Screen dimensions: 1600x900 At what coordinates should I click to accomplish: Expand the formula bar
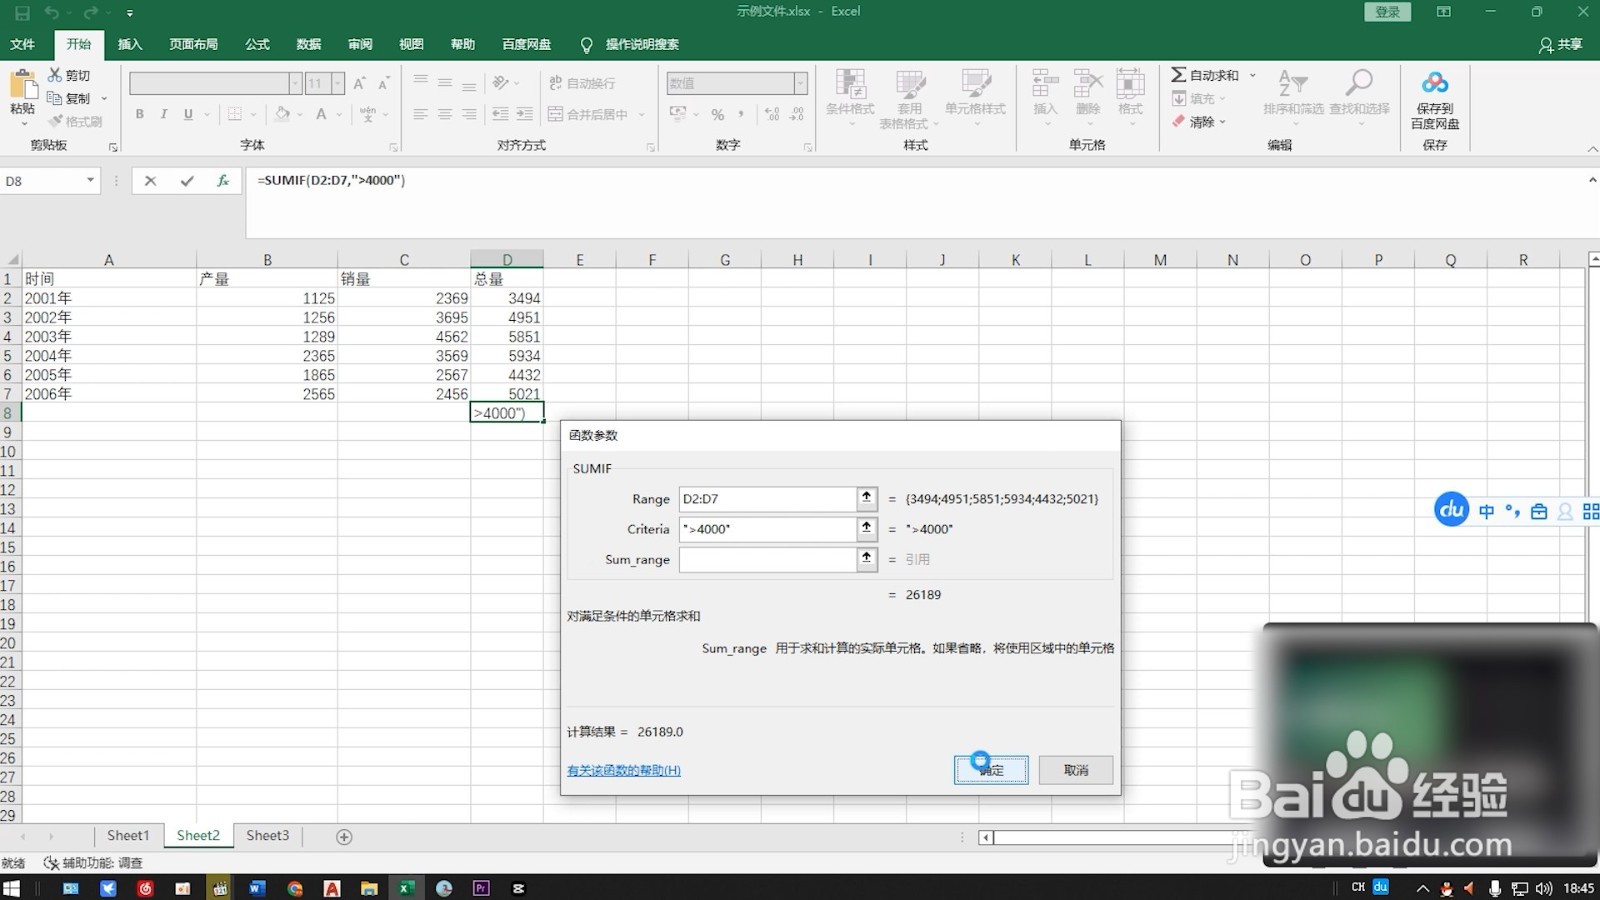(x=1592, y=180)
